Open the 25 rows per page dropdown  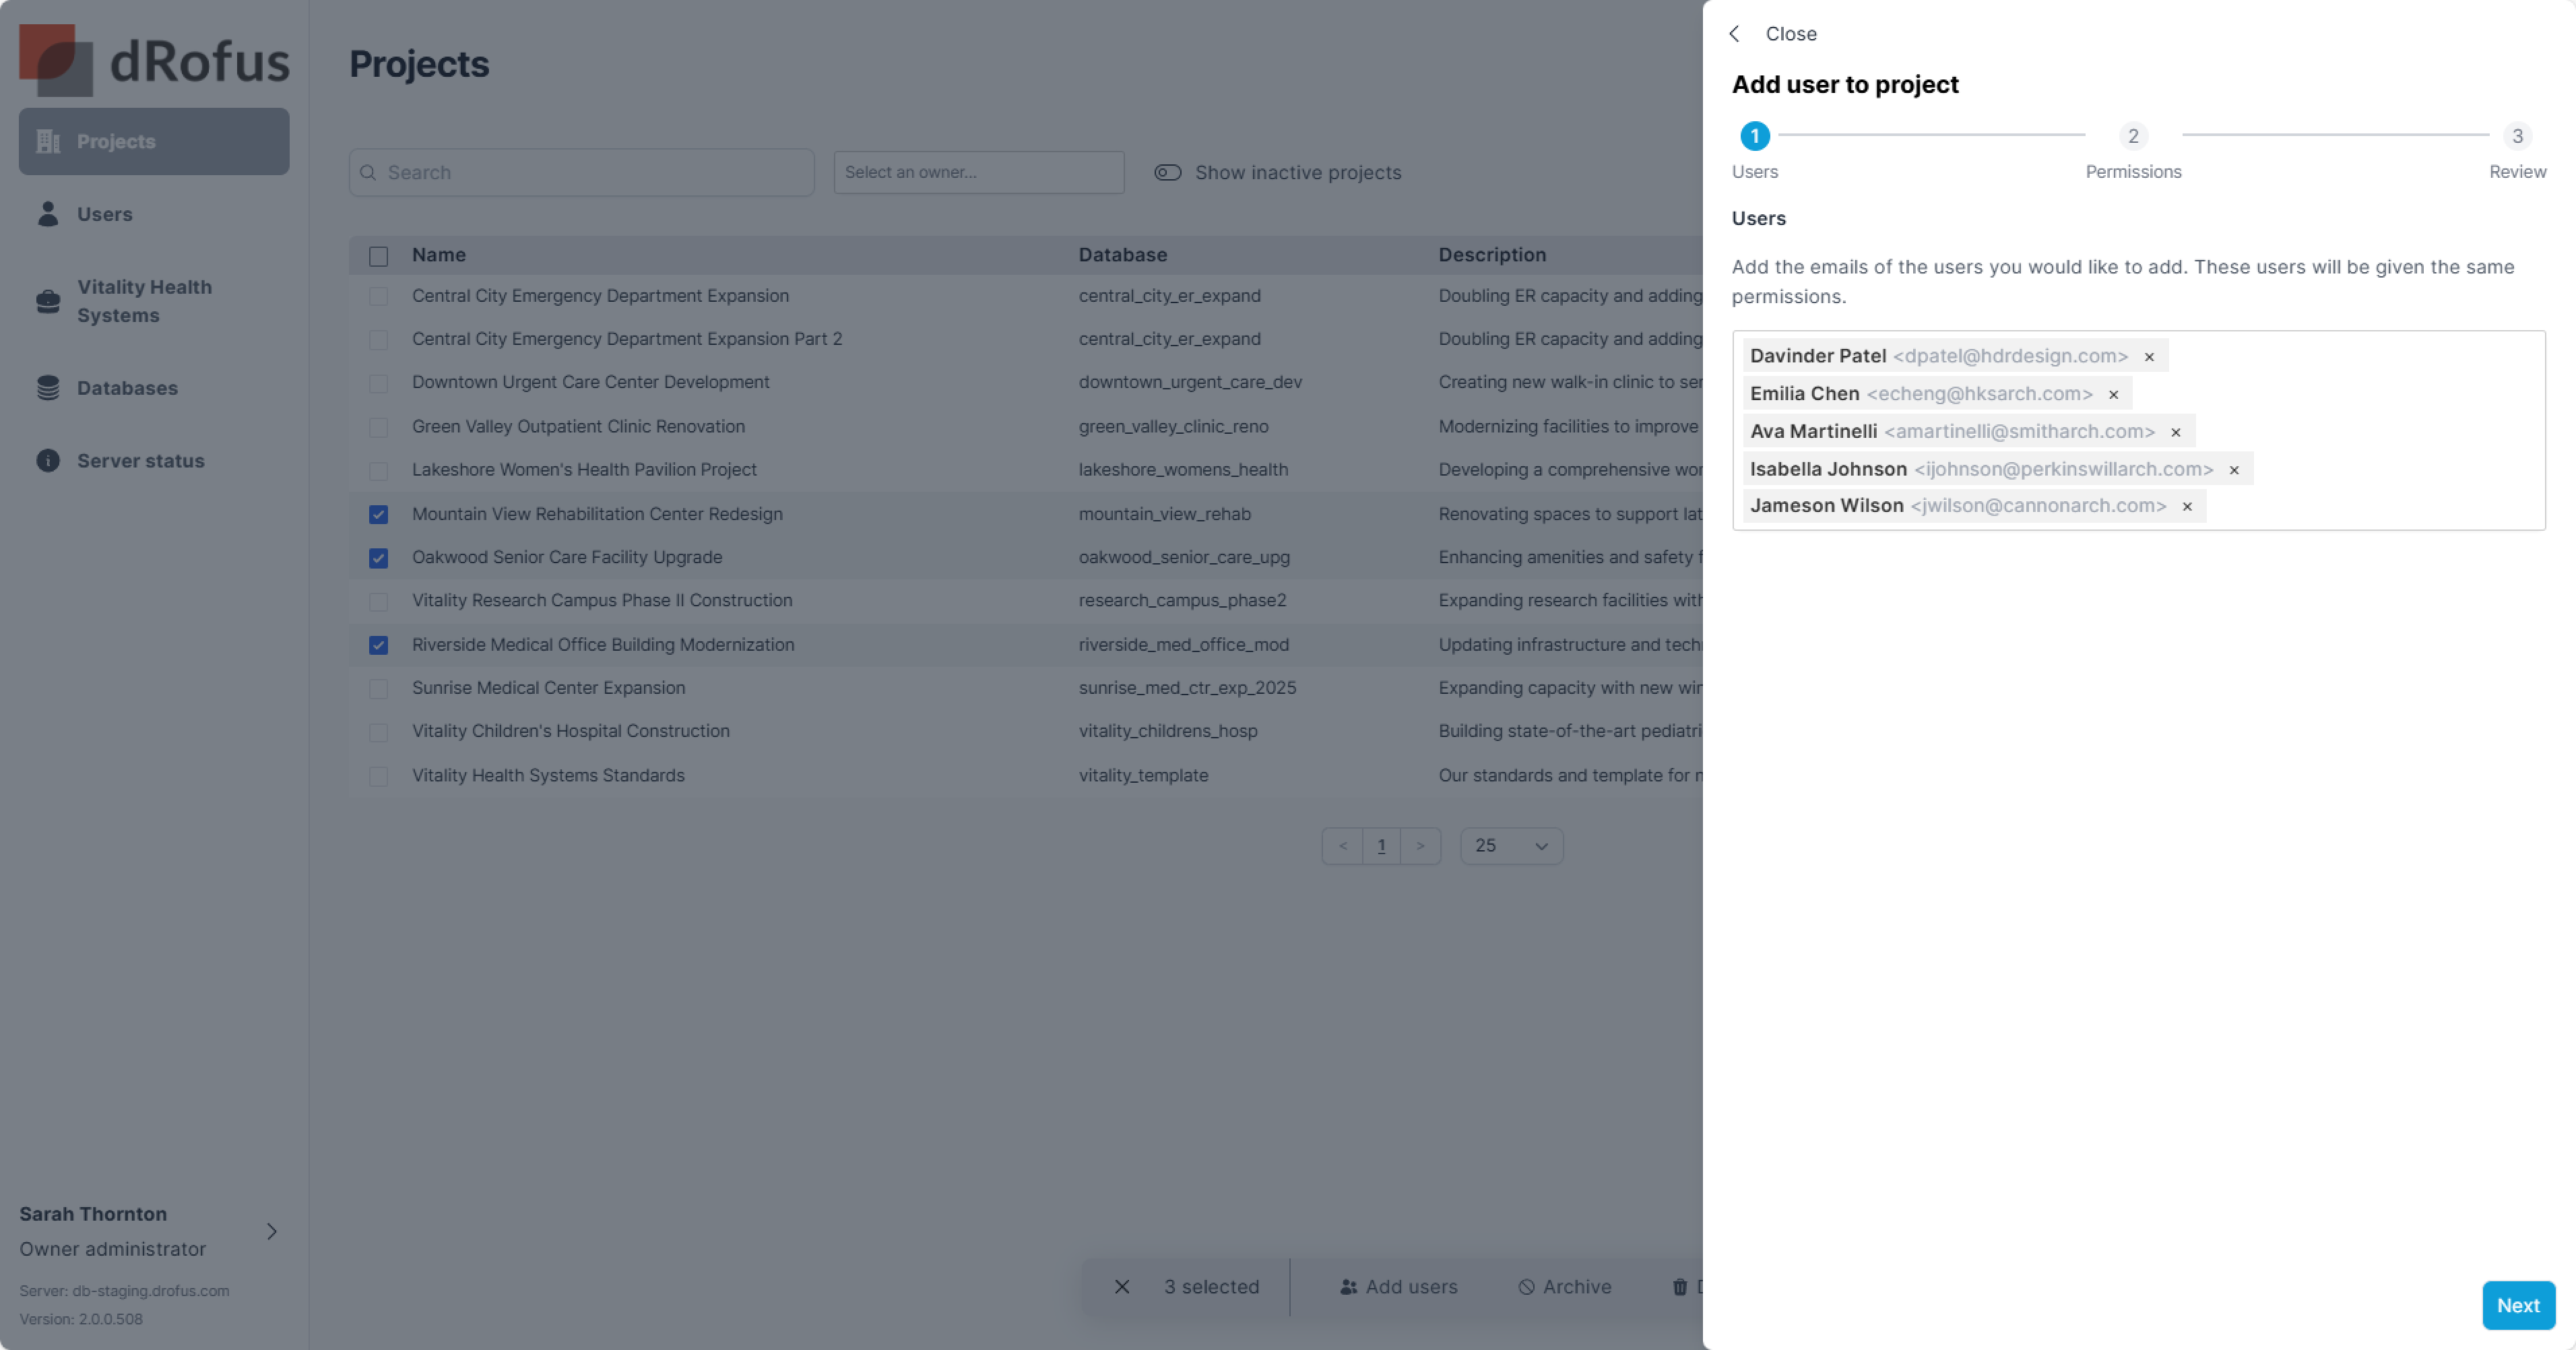point(1511,846)
